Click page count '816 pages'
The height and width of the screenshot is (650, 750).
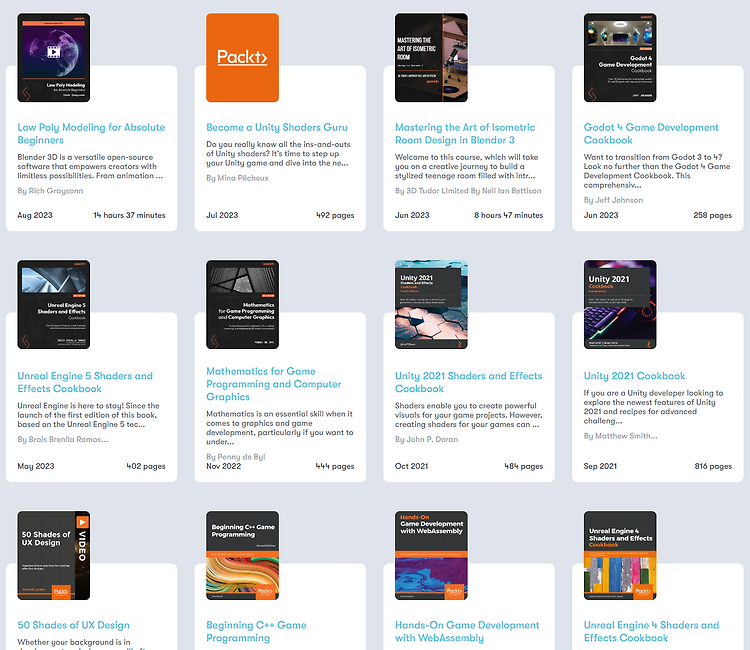pos(713,466)
